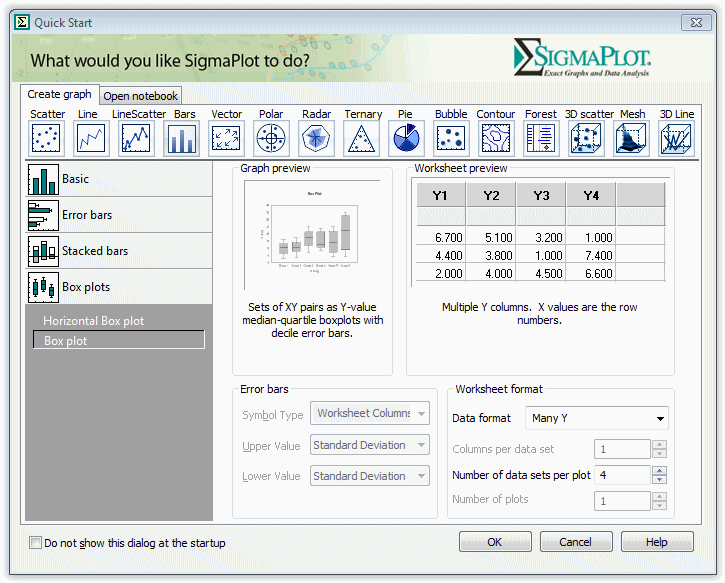Select the Pie chart type icon
Screen dimensions: 725x583
[406, 138]
